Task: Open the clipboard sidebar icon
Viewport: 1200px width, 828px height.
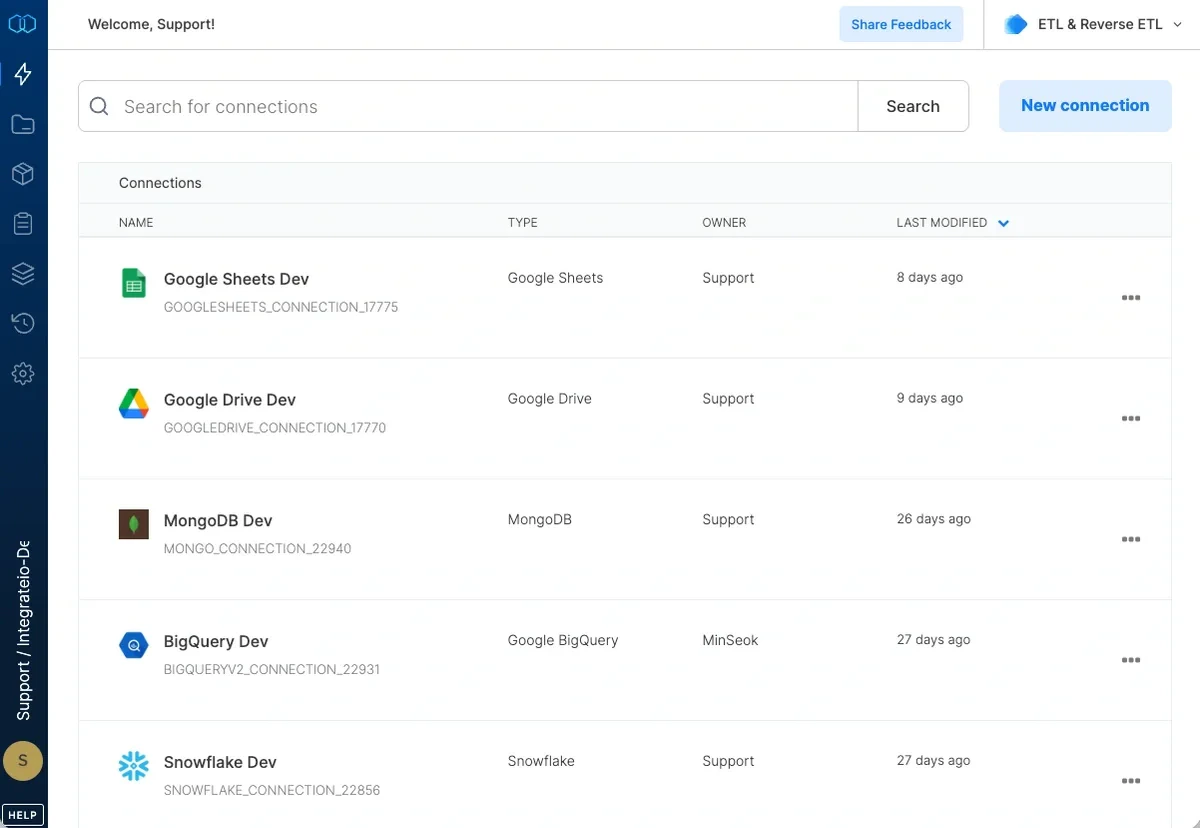Action: click(x=23, y=224)
